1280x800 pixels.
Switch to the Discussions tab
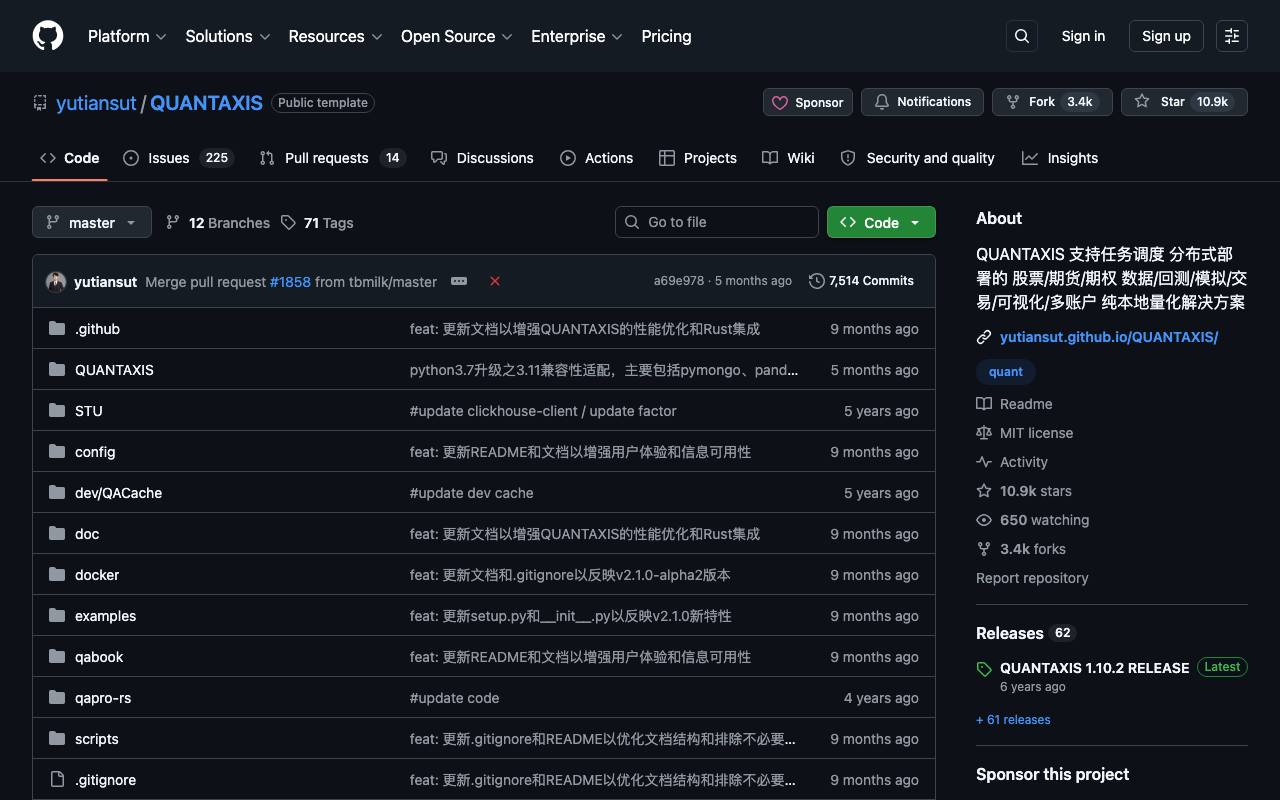point(482,158)
